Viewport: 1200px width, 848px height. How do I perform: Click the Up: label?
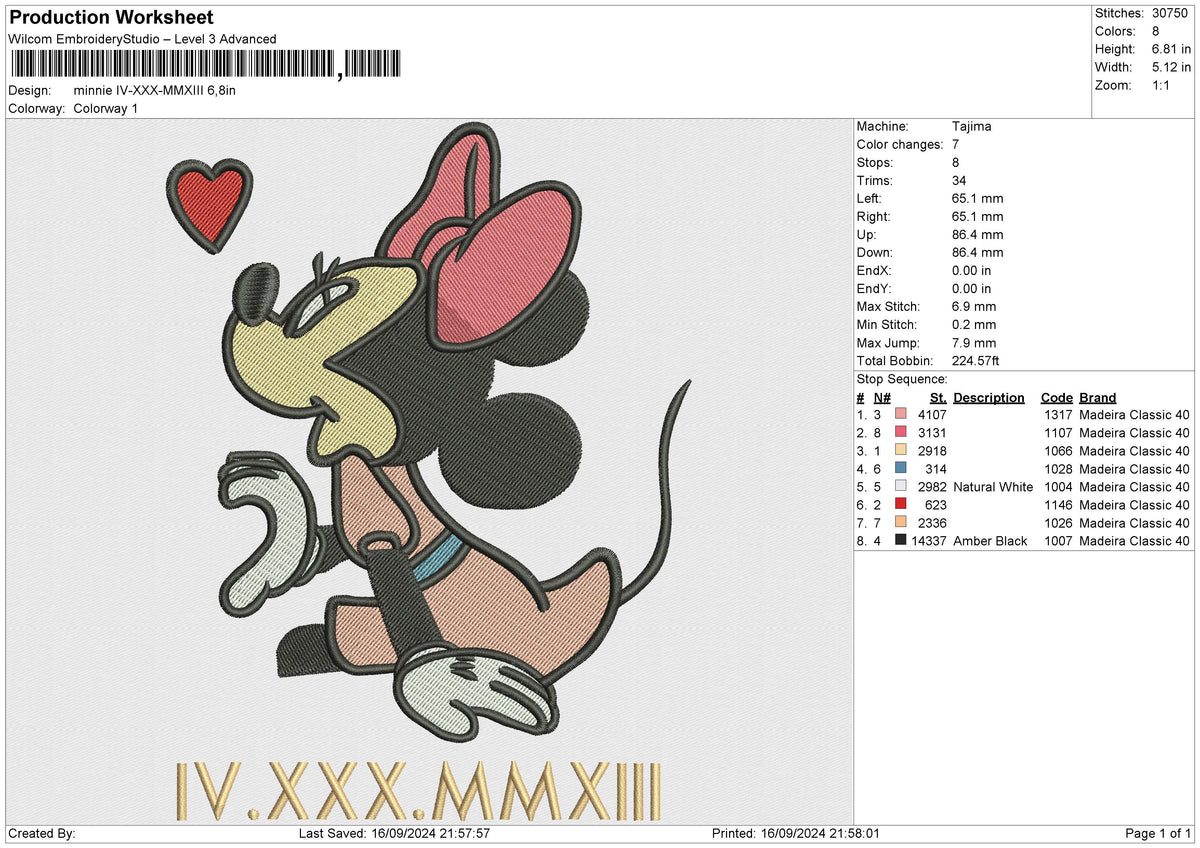click(x=868, y=235)
